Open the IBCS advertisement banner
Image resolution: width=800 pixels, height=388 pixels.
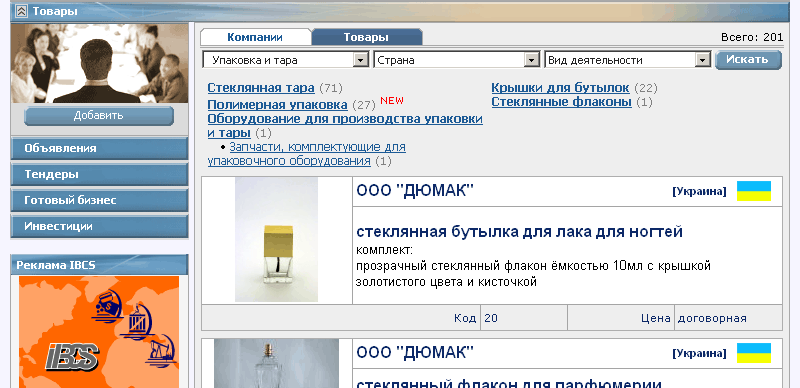(x=99, y=332)
